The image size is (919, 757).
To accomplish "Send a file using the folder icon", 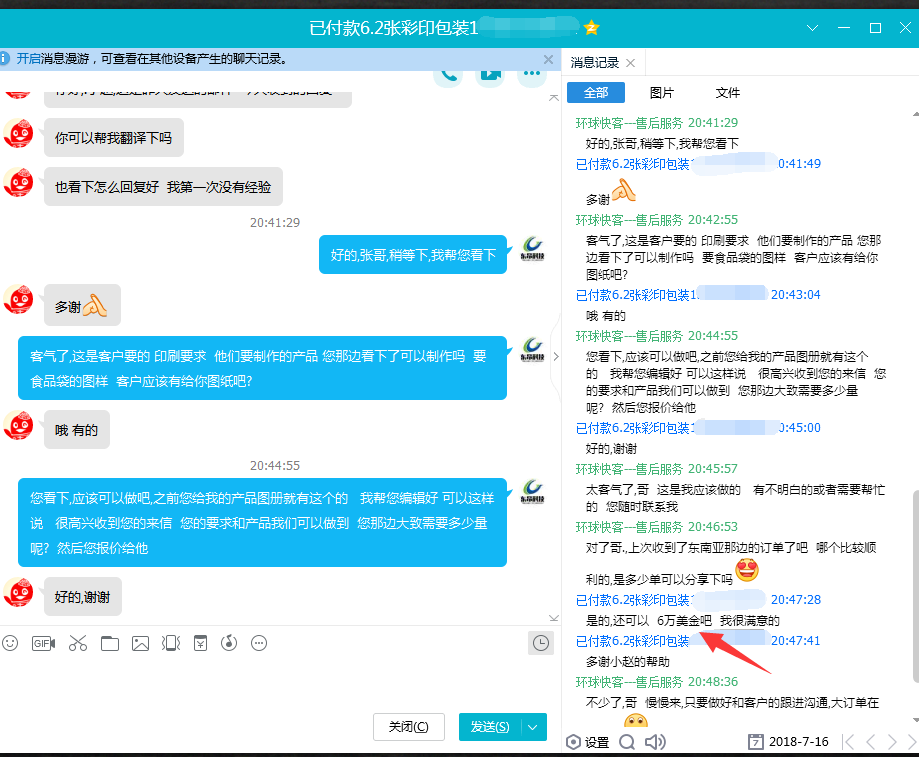I will (x=110, y=643).
